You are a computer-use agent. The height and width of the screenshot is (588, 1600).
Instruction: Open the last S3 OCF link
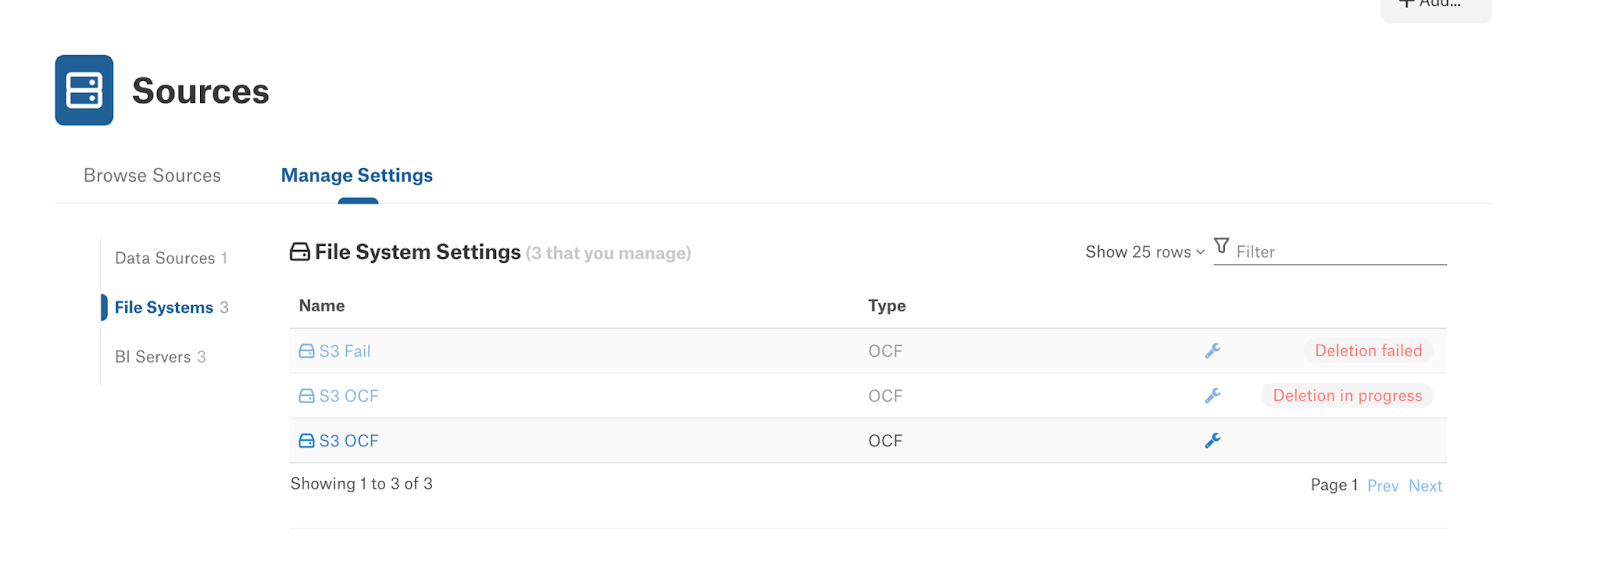click(349, 441)
